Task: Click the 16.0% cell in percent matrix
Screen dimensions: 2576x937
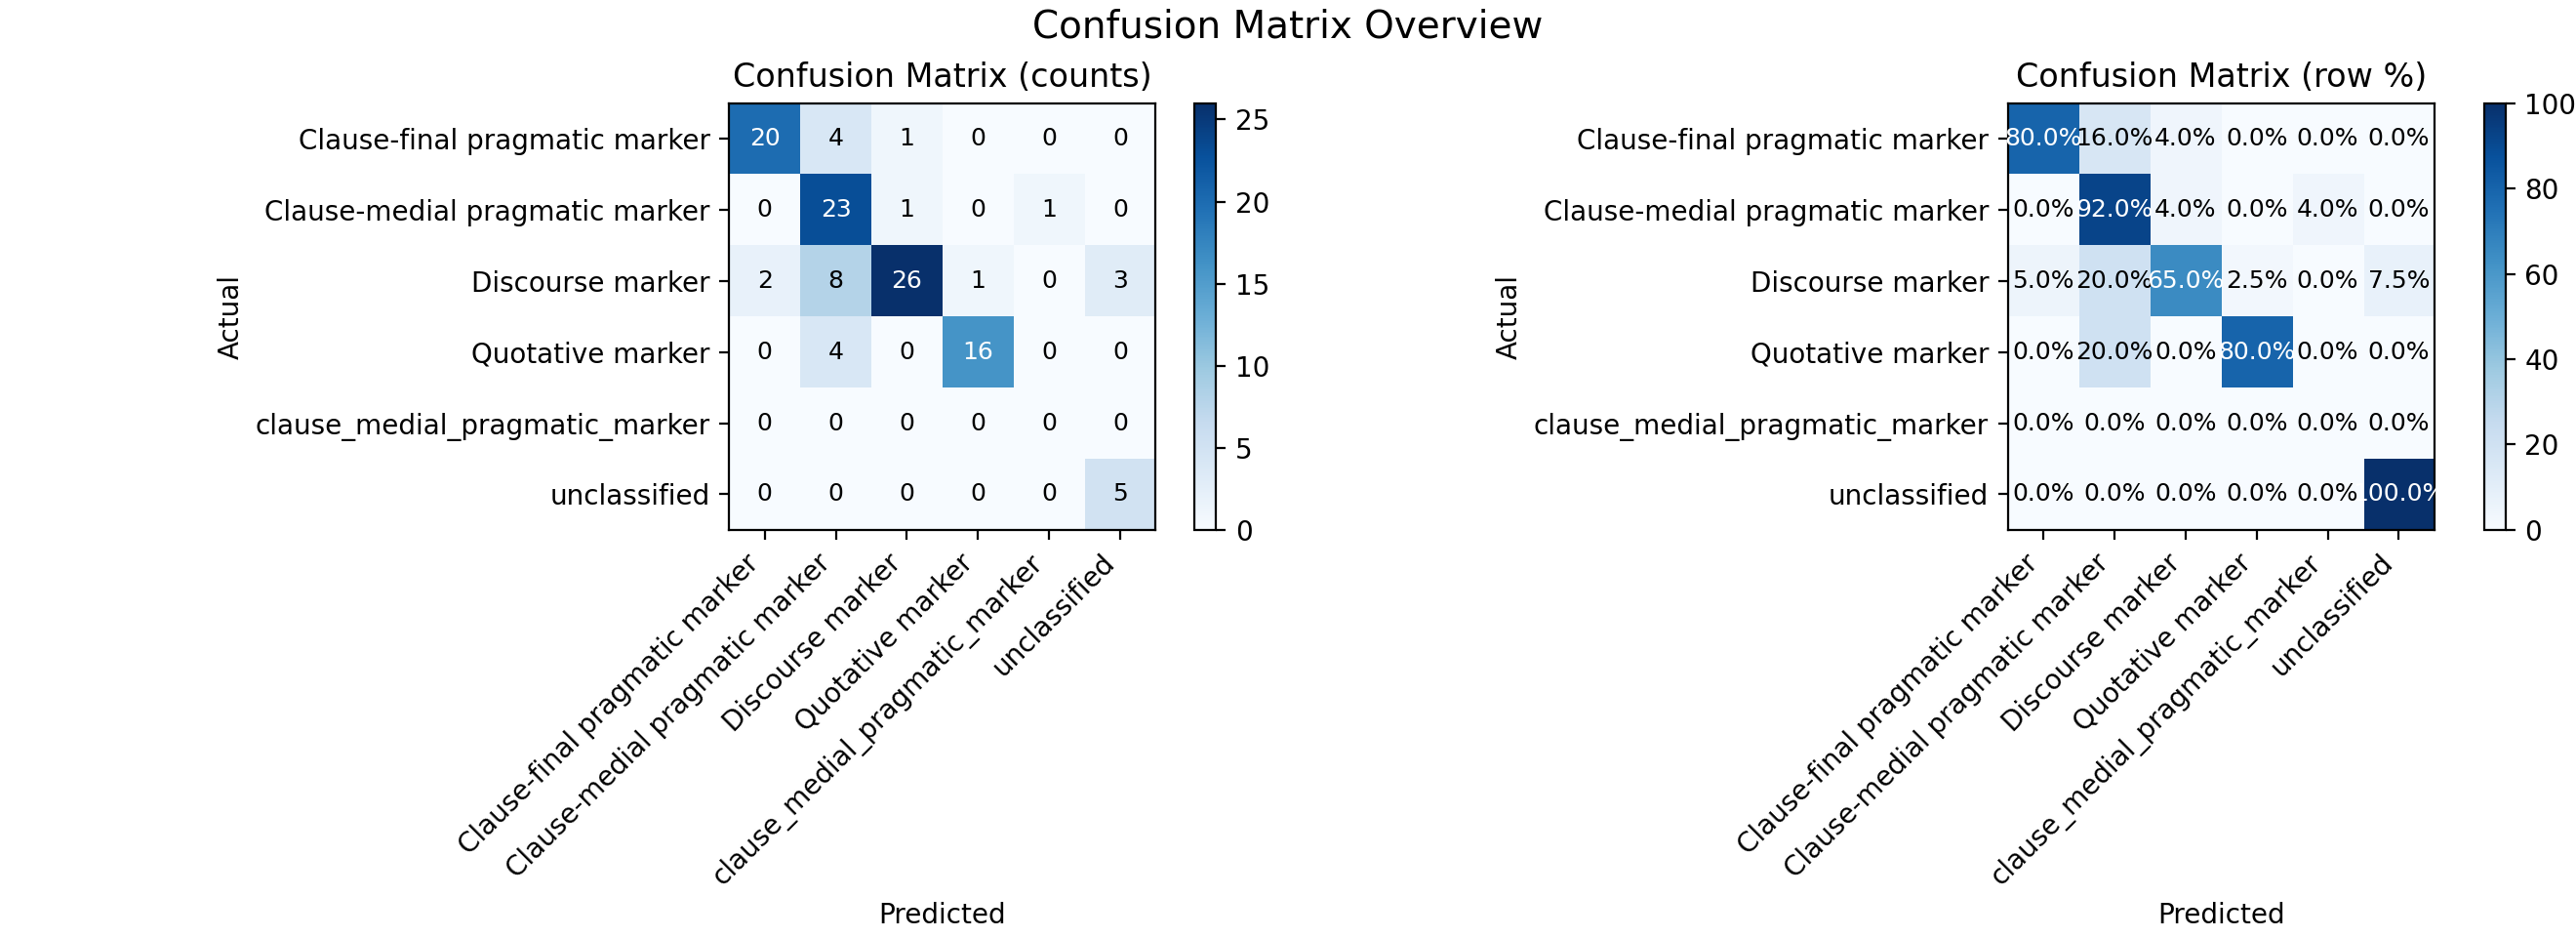Action: point(2114,138)
